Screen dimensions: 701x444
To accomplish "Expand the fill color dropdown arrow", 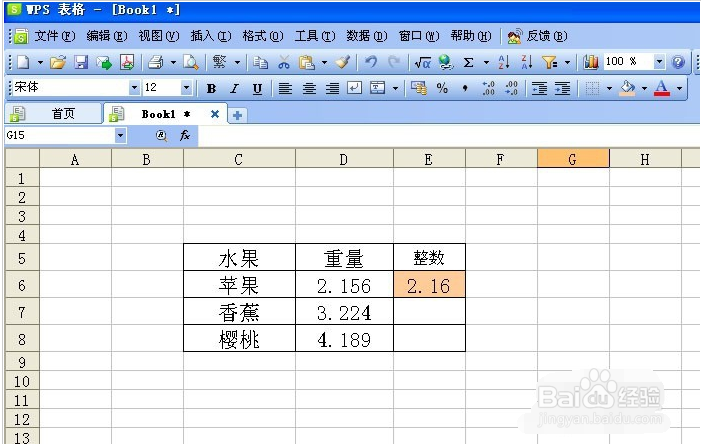I will click(644, 89).
